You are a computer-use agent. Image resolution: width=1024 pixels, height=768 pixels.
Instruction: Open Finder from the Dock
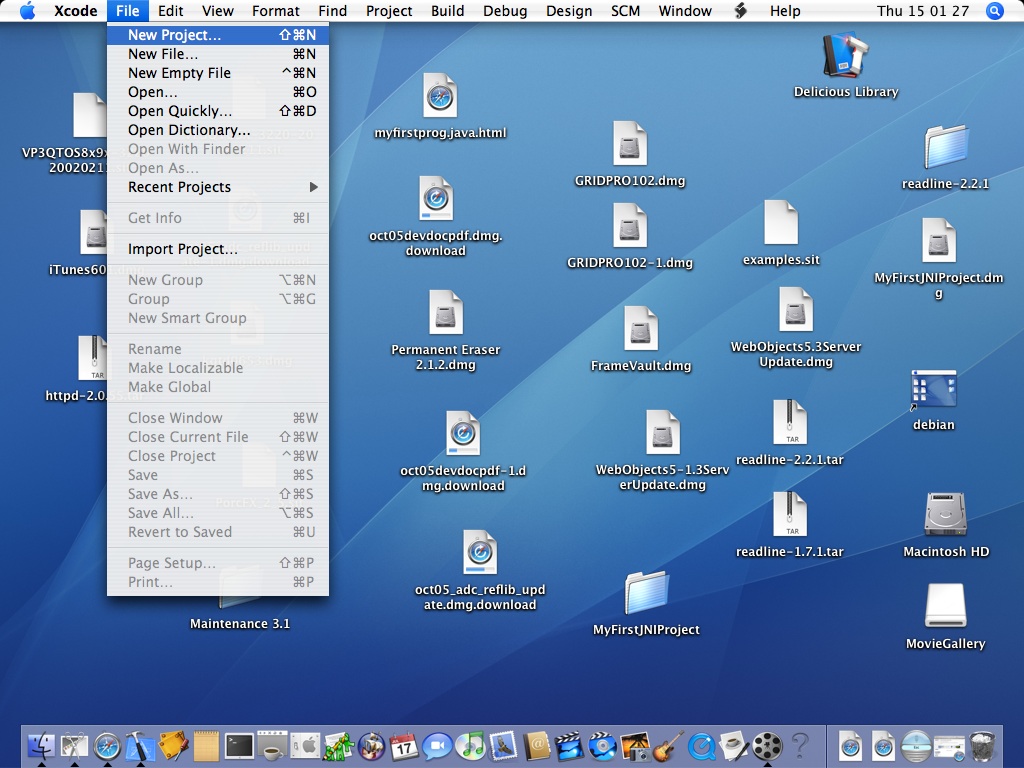coord(42,745)
